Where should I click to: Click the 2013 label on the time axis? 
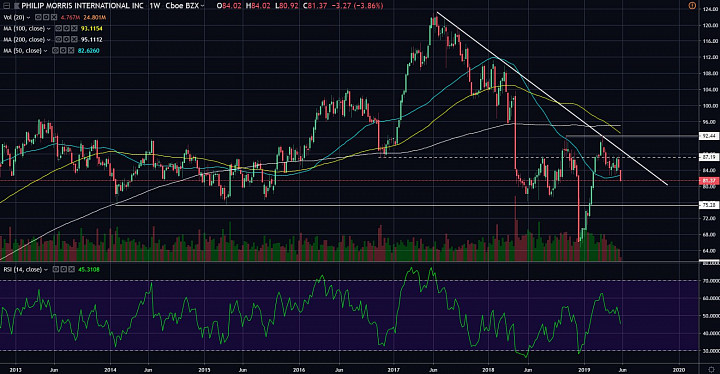pyautogui.click(x=16, y=369)
